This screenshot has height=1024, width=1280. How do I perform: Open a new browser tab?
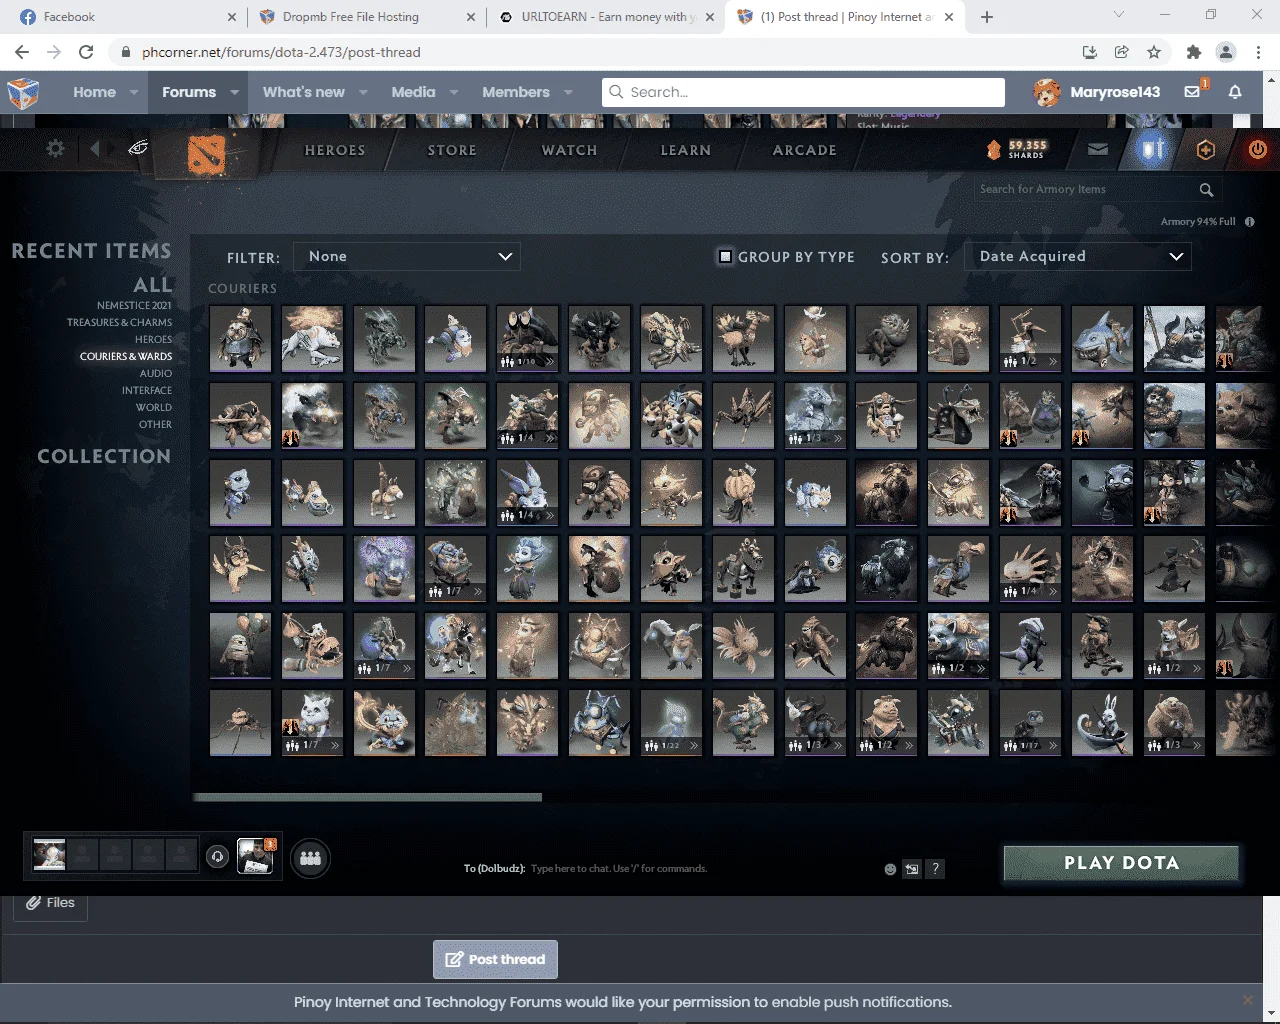pos(987,17)
